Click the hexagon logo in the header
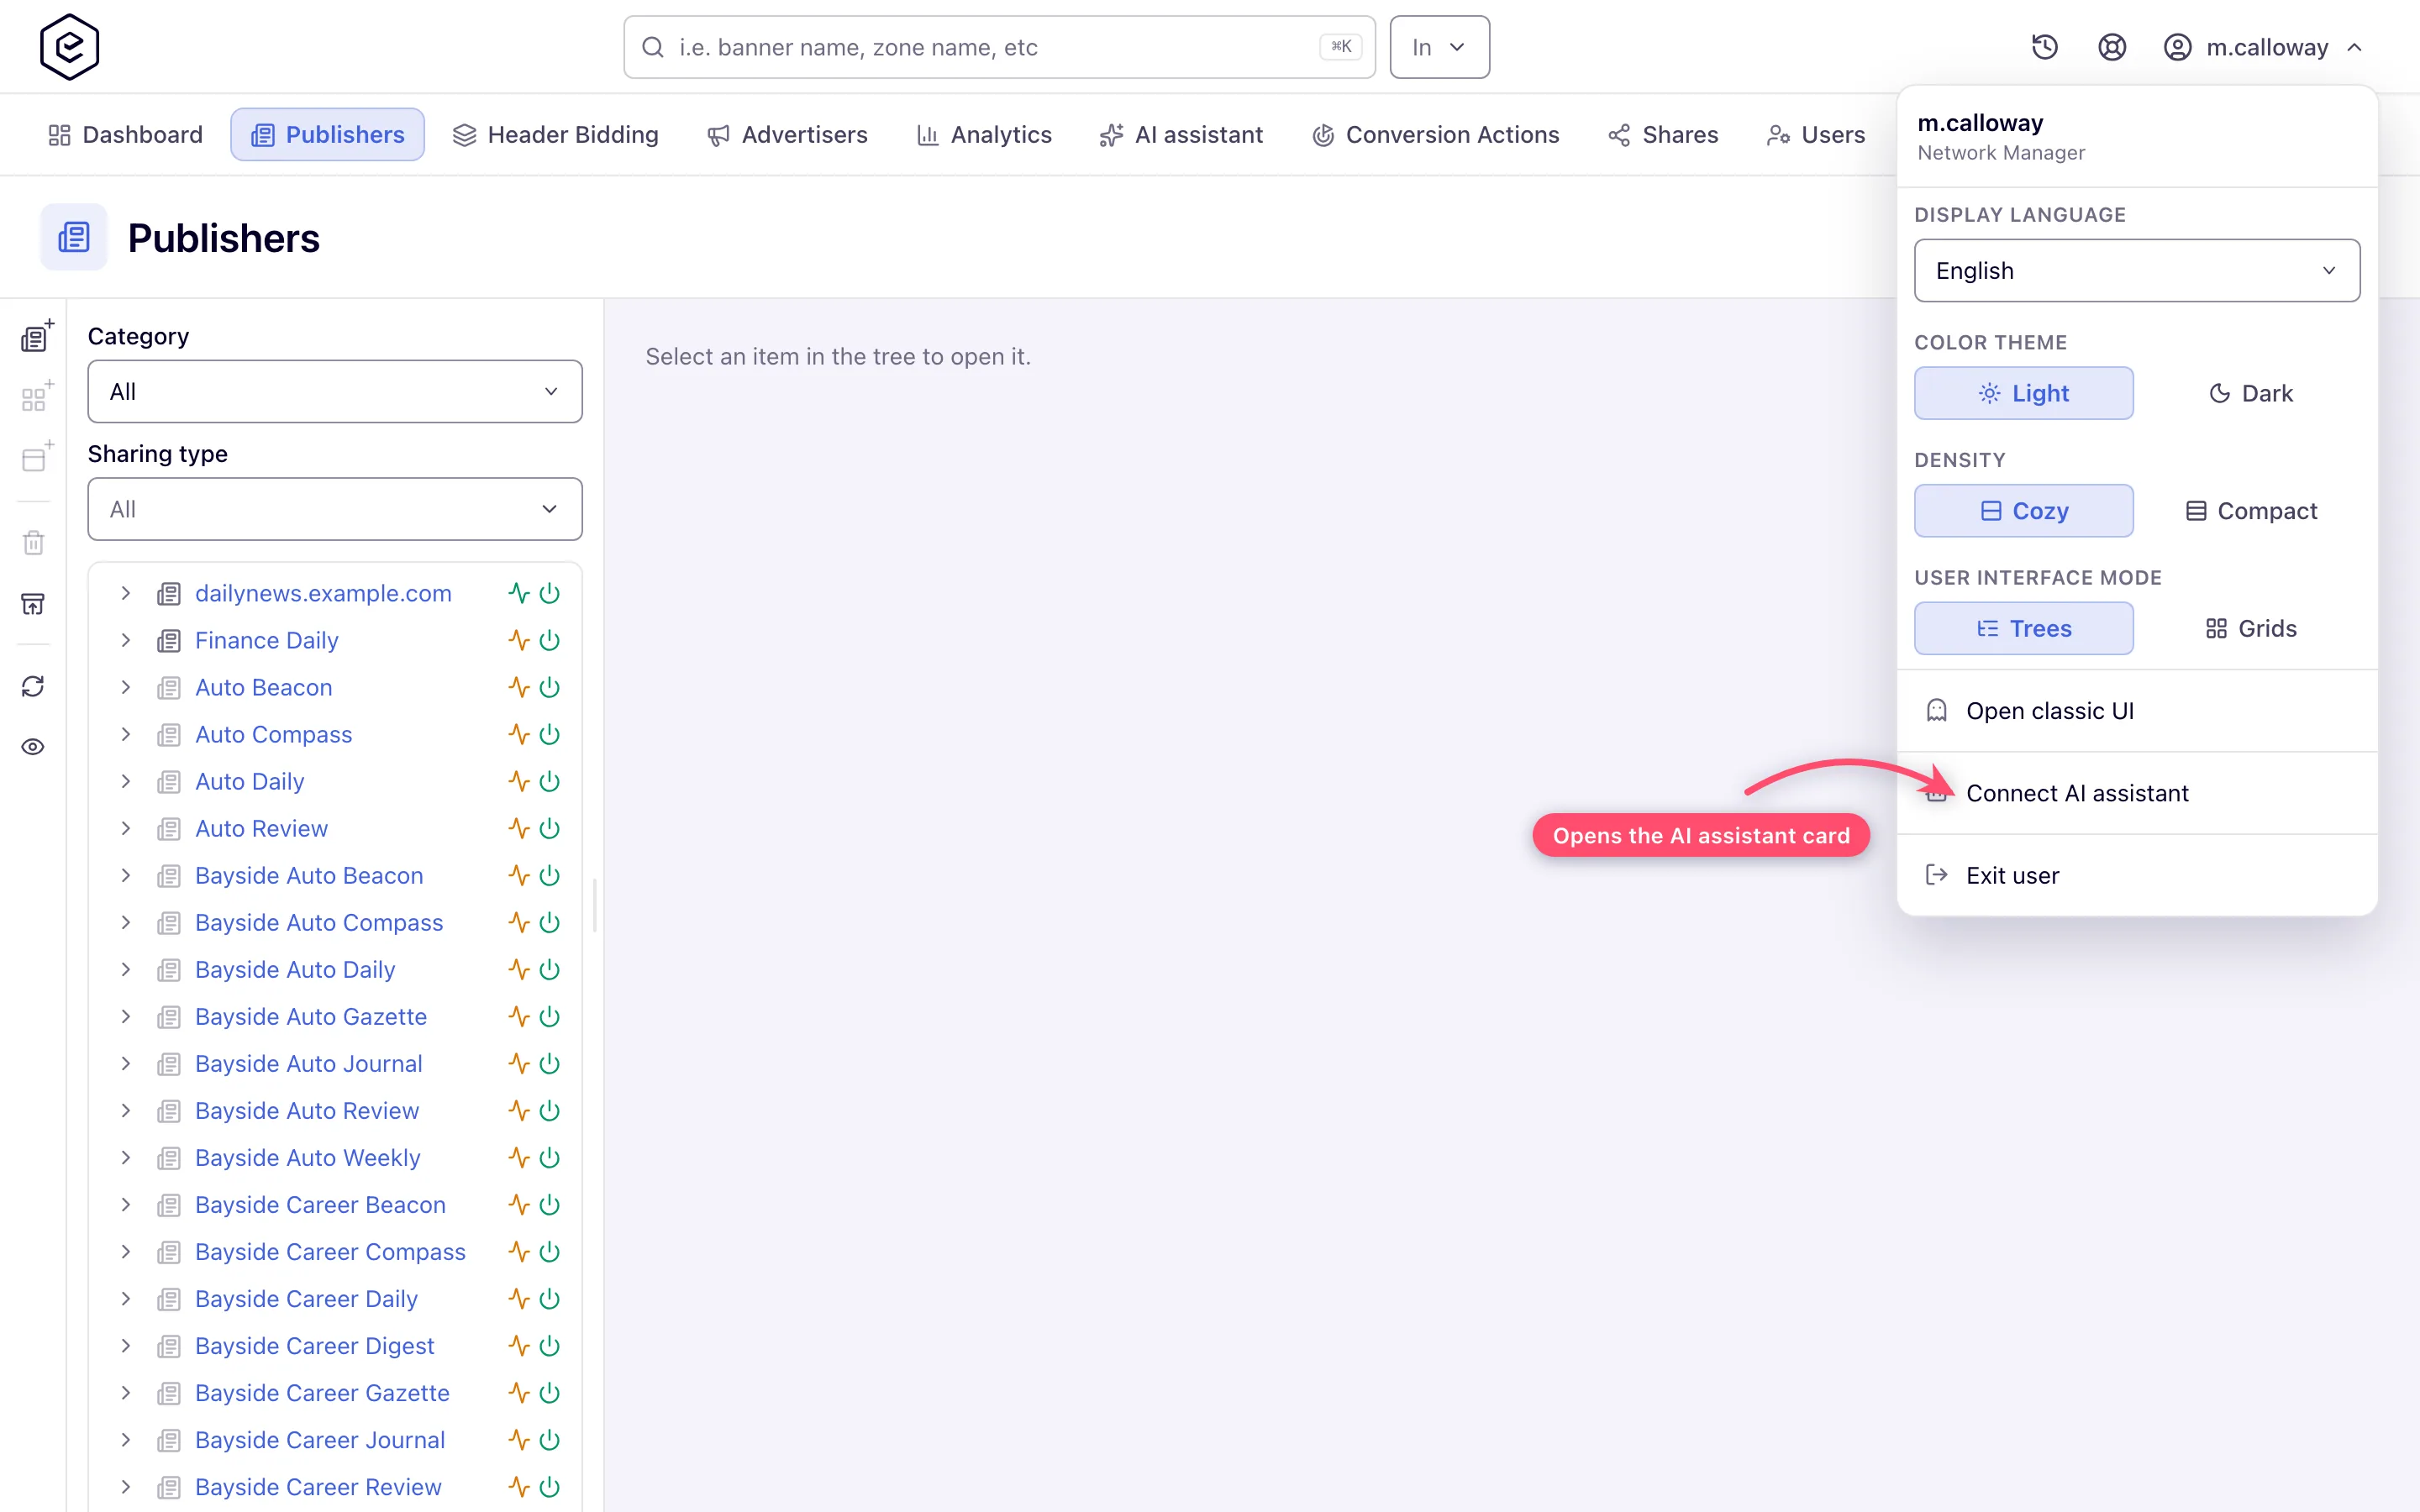Viewport: 2420px width, 1512px height. [69, 47]
